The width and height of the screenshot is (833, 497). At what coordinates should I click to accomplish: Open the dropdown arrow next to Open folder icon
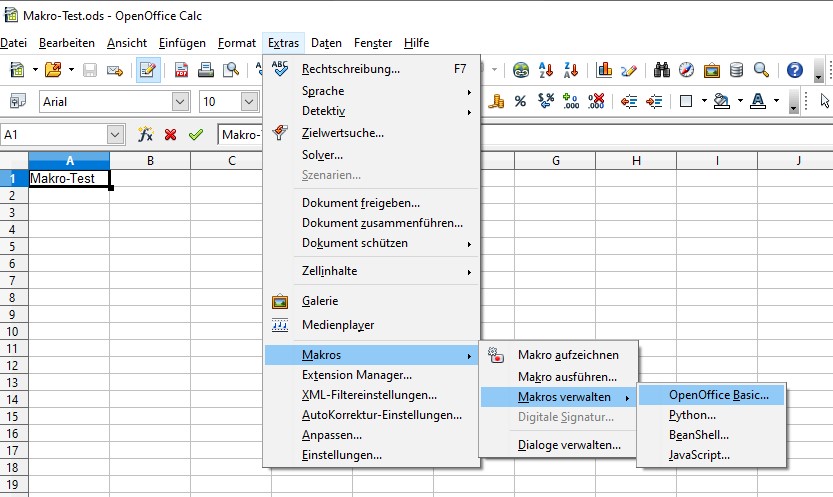[71, 70]
